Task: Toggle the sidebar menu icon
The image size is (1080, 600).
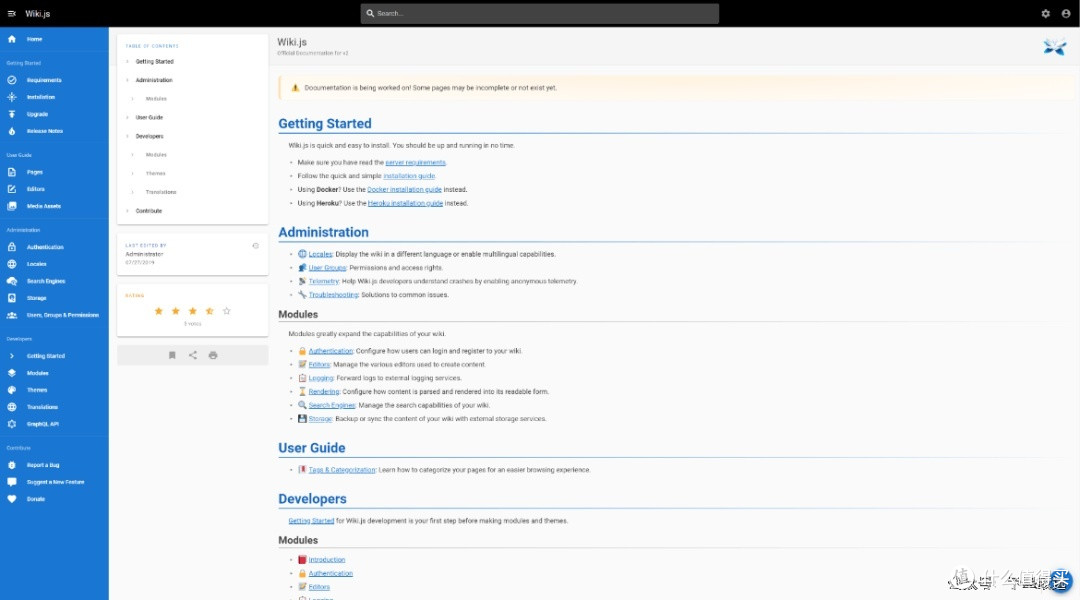Action: click(x=12, y=13)
